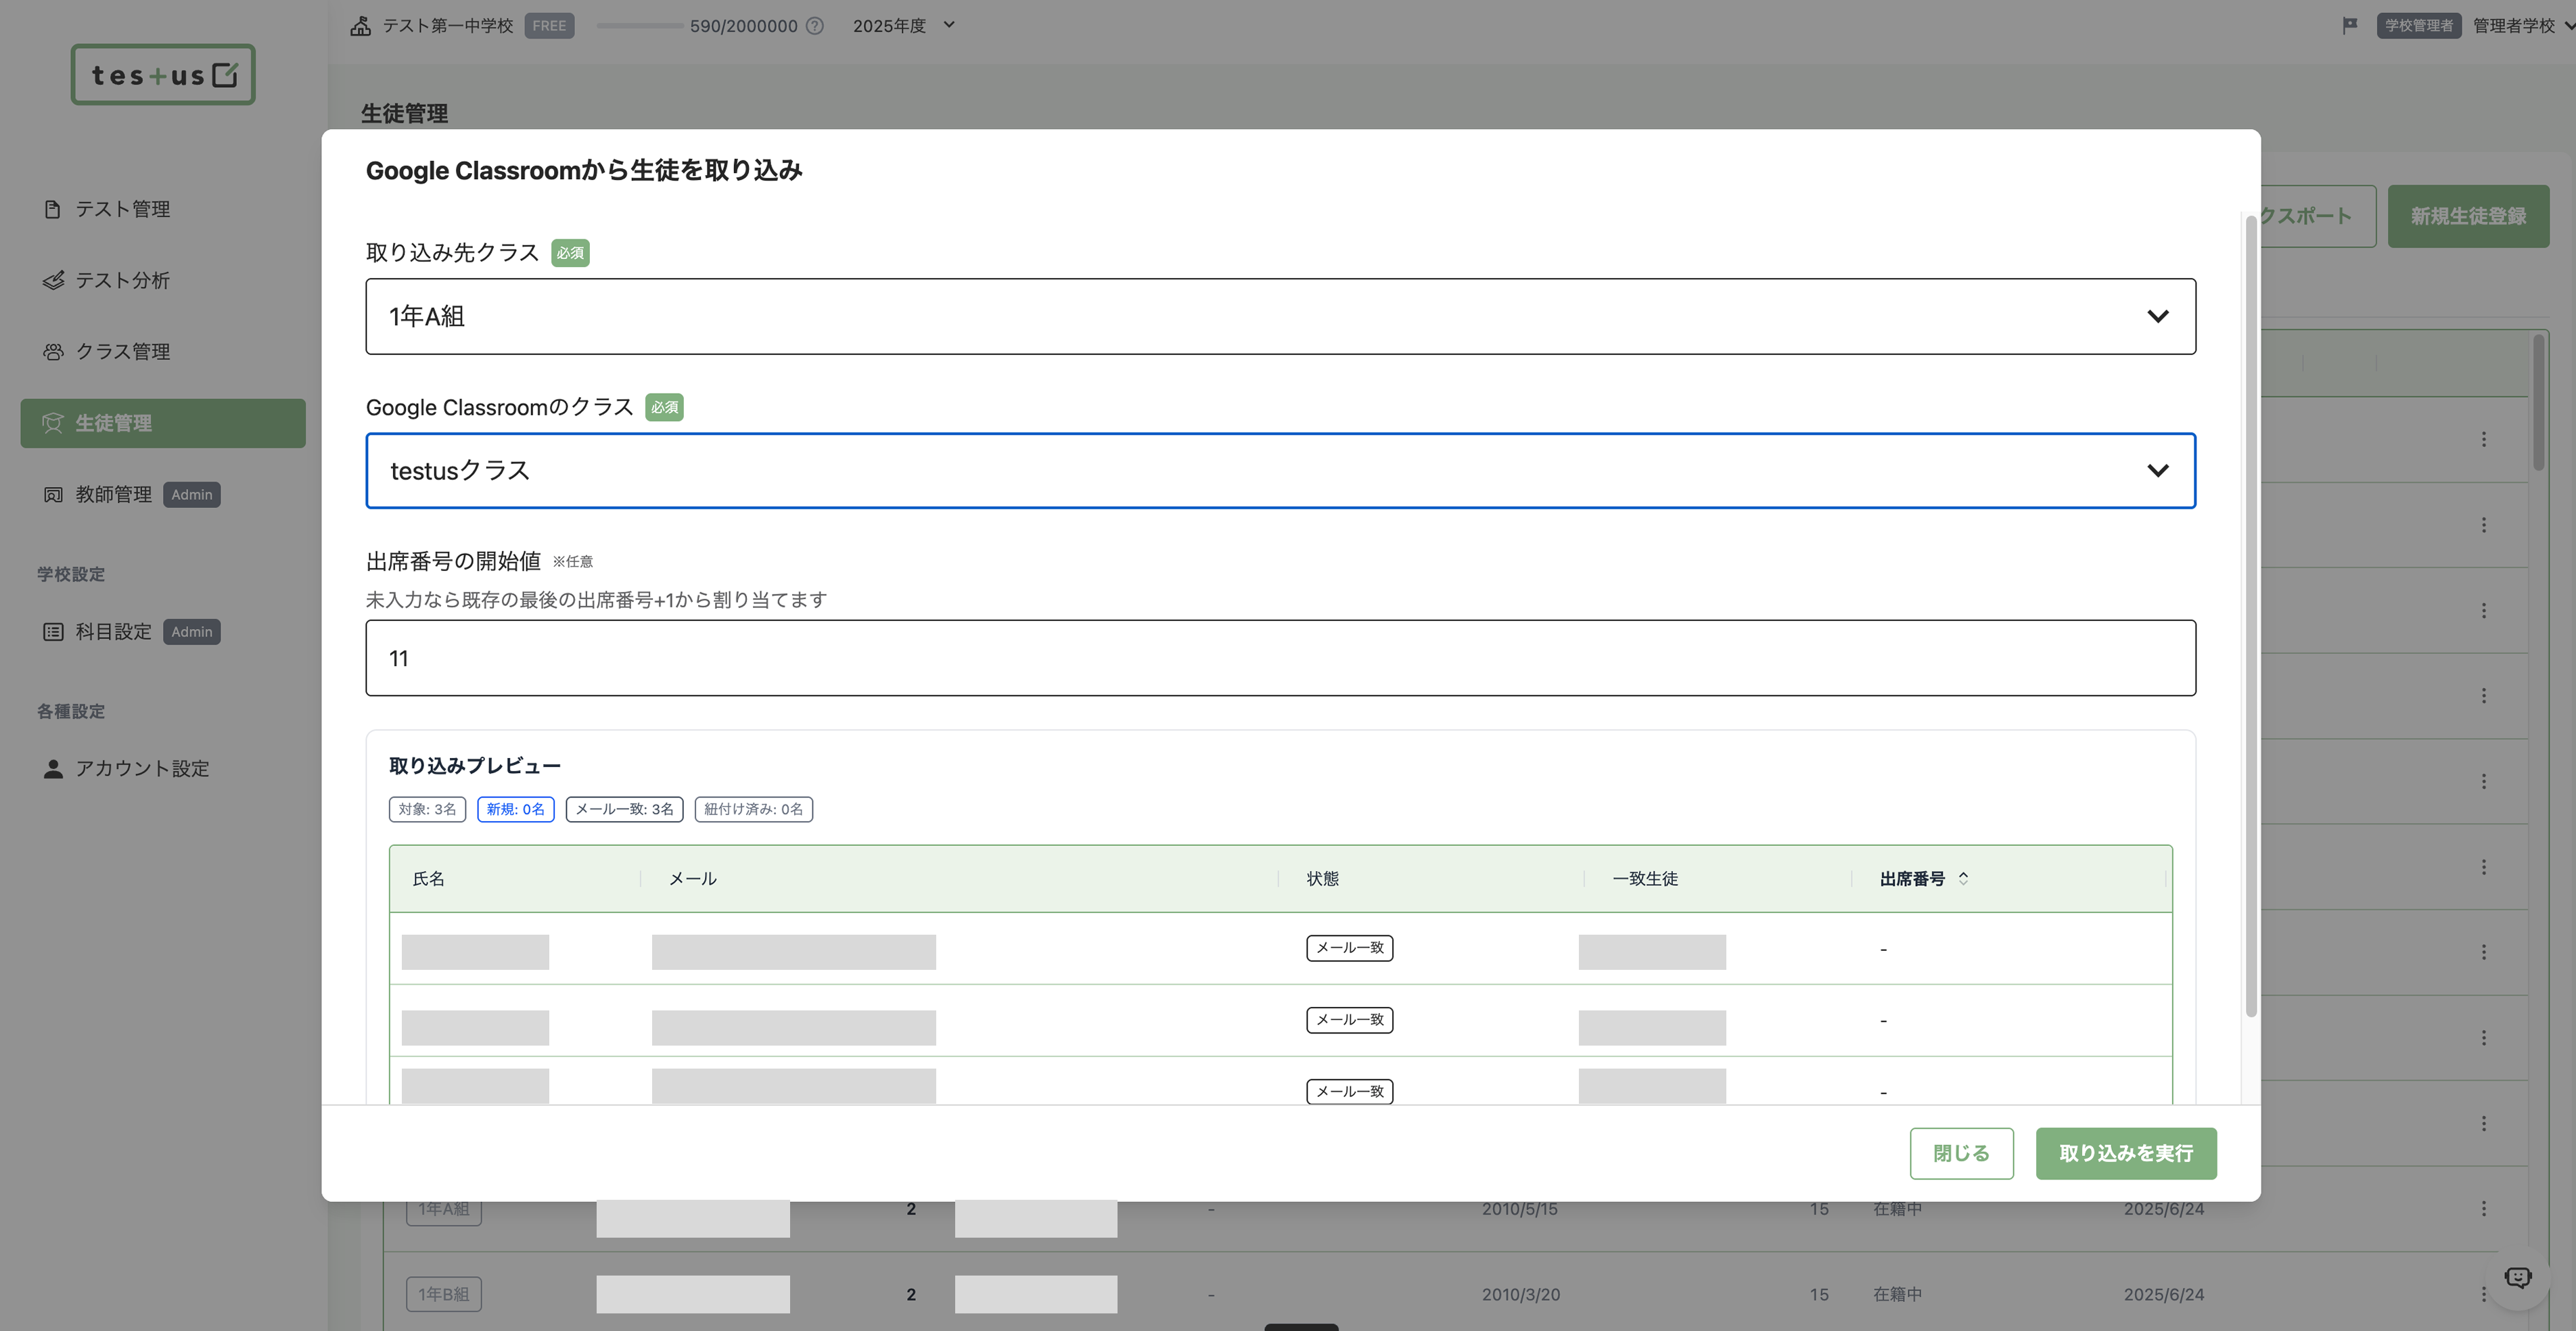Screen dimensions: 2576x1331
Task: Open the Google Classroomのクラス dropdown
Action: (1280, 471)
